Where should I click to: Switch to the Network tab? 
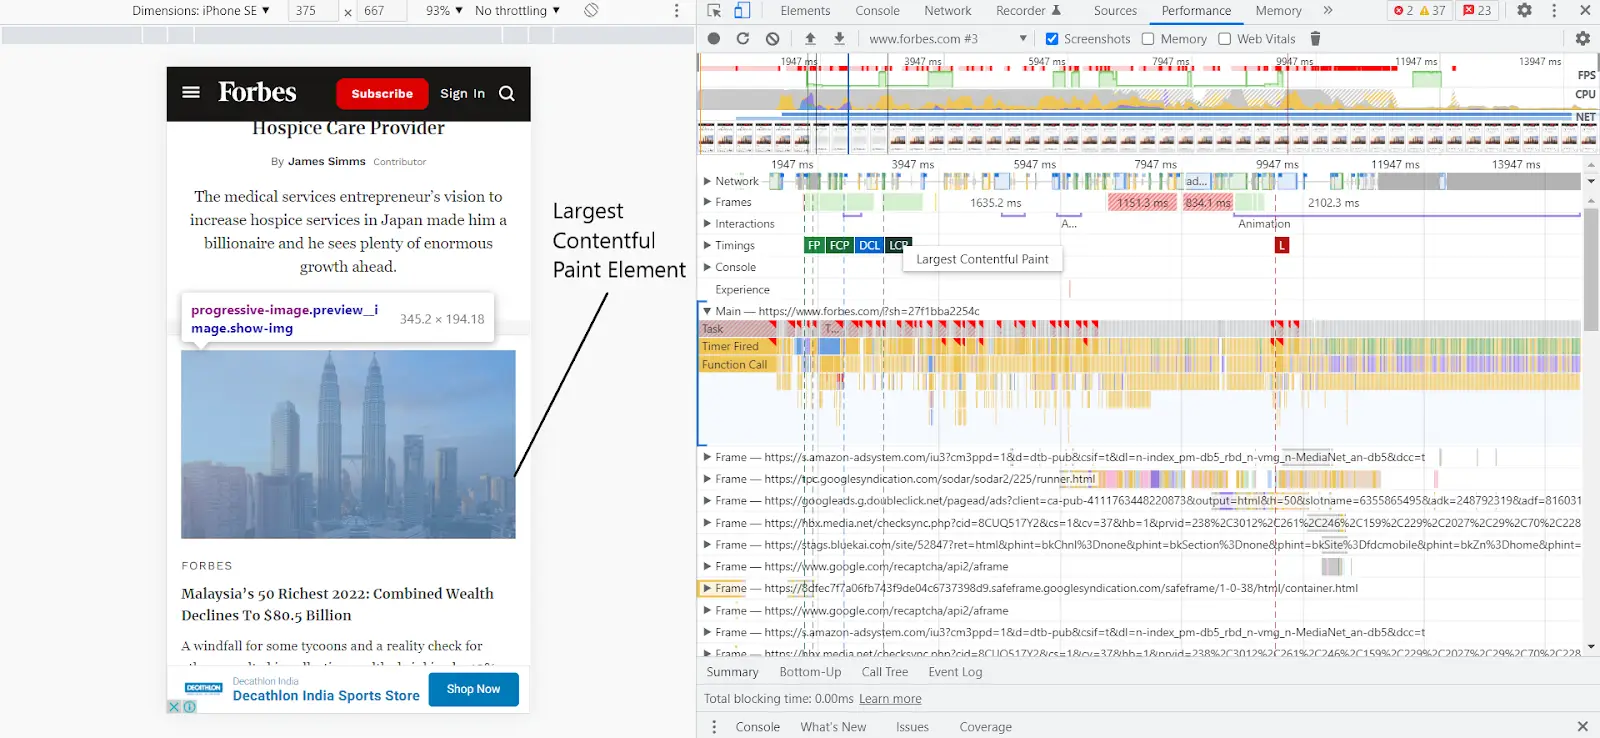[947, 11]
